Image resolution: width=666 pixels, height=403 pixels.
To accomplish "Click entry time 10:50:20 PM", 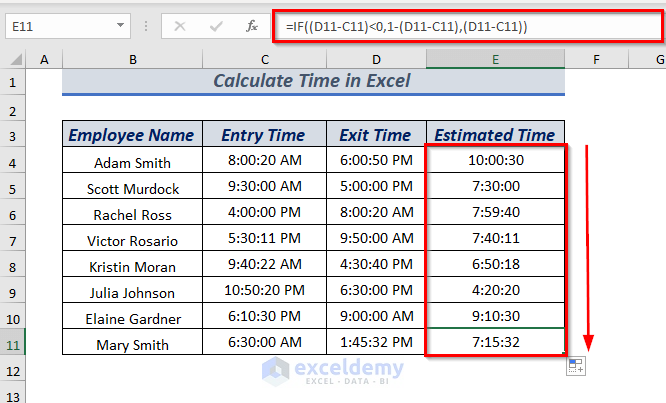I will [265, 290].
